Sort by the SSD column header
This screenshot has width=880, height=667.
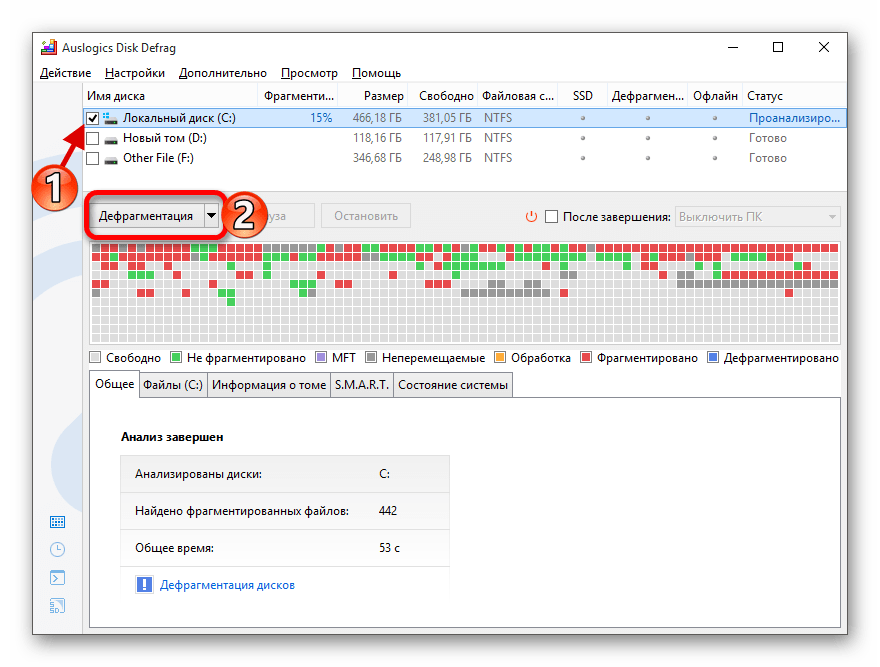click(x=583, y=96)
